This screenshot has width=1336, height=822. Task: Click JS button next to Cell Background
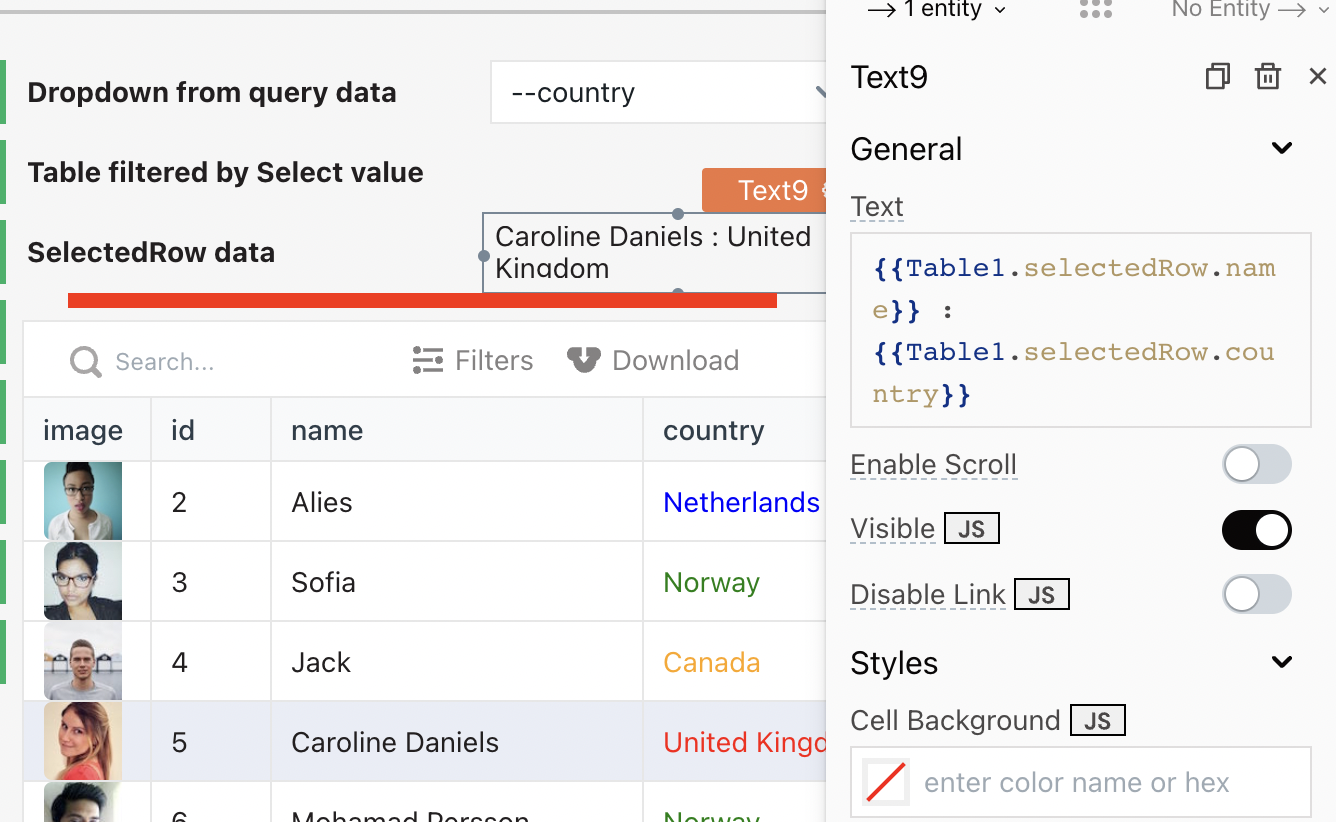tap(1097, 720)
